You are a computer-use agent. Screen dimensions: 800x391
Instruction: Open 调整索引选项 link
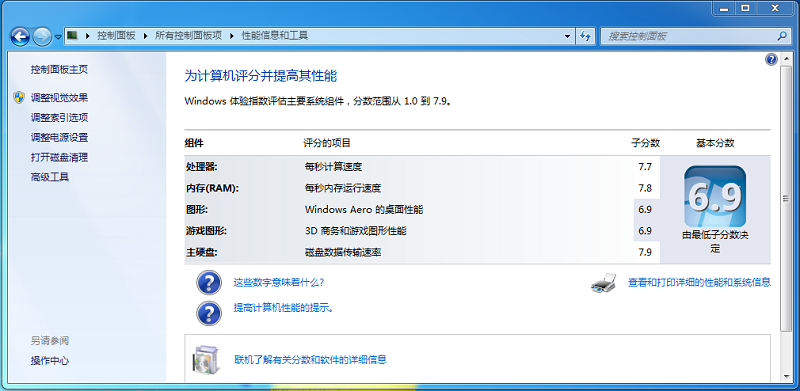(59, 117)
